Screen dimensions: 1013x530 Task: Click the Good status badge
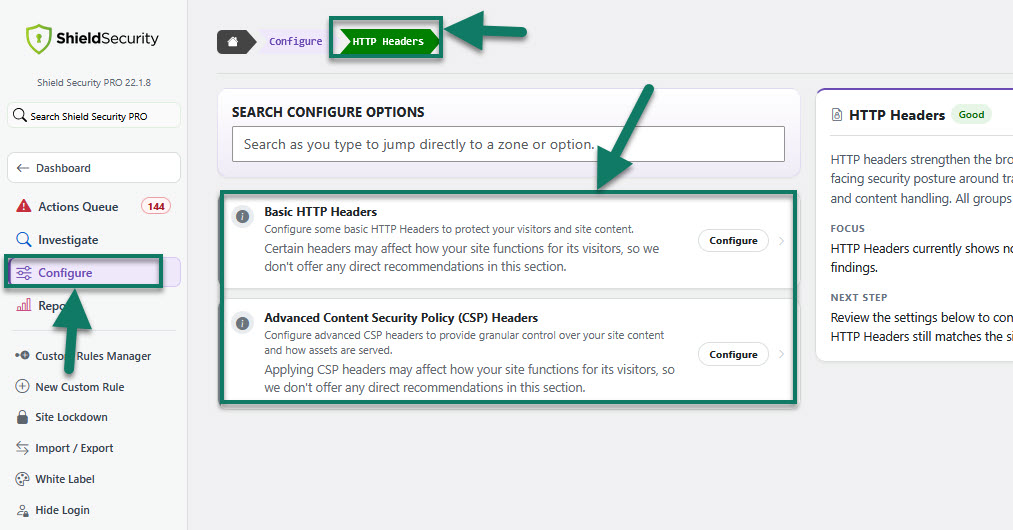click(971, 114)
